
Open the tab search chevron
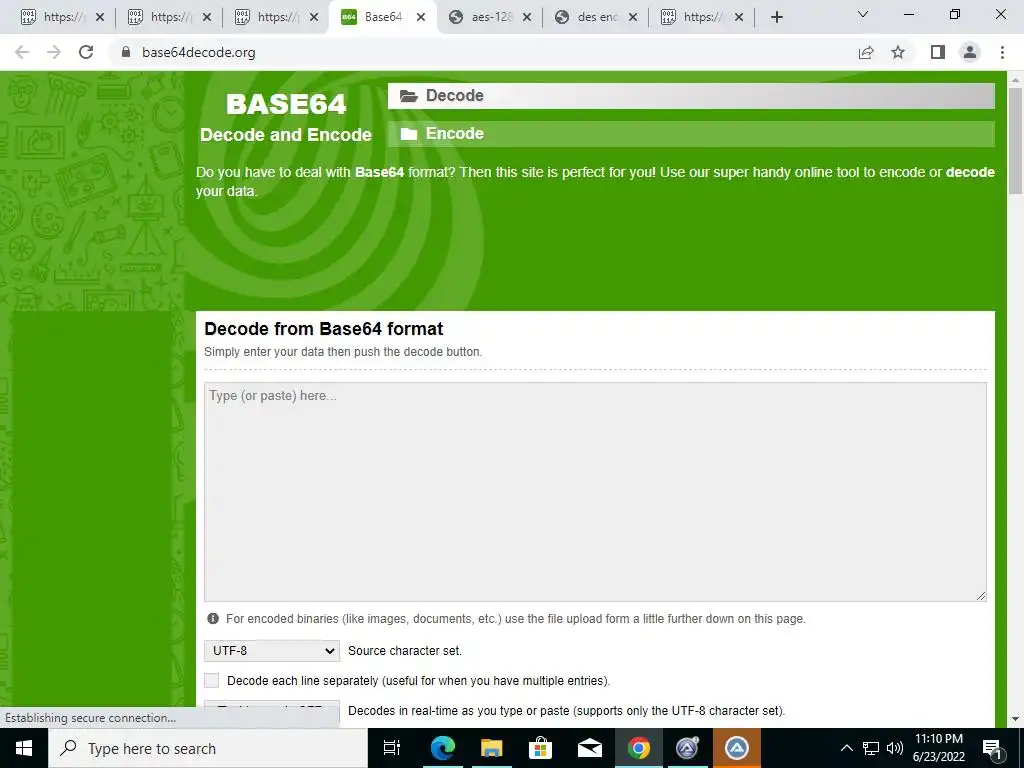pyautogui.click(x=863, y=14)
